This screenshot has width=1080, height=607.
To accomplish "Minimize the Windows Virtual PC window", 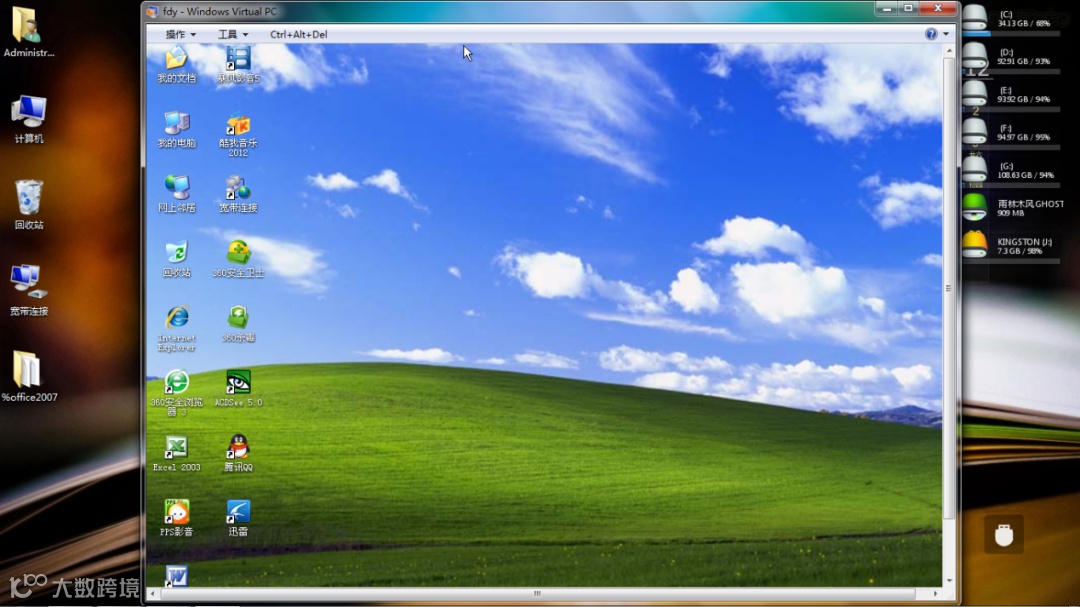I will (886, 8).
